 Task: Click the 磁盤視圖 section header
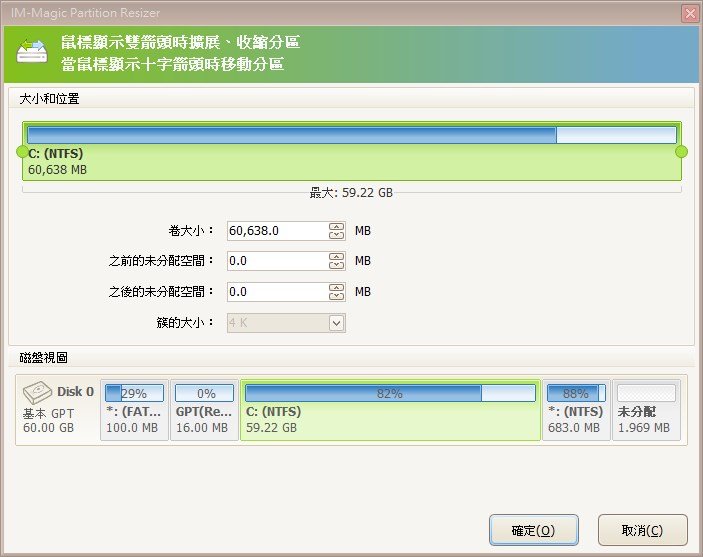click(43, 357)
